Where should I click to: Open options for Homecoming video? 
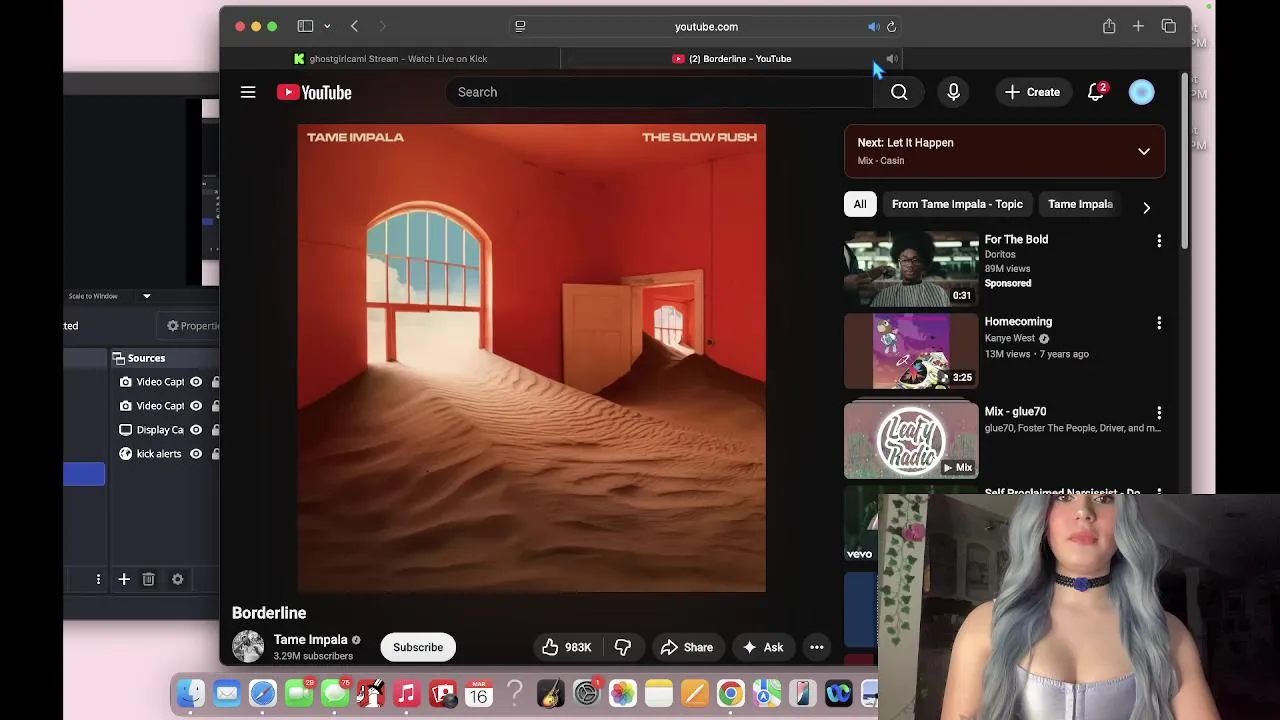pyautogui.click(x=1159, y=323)
